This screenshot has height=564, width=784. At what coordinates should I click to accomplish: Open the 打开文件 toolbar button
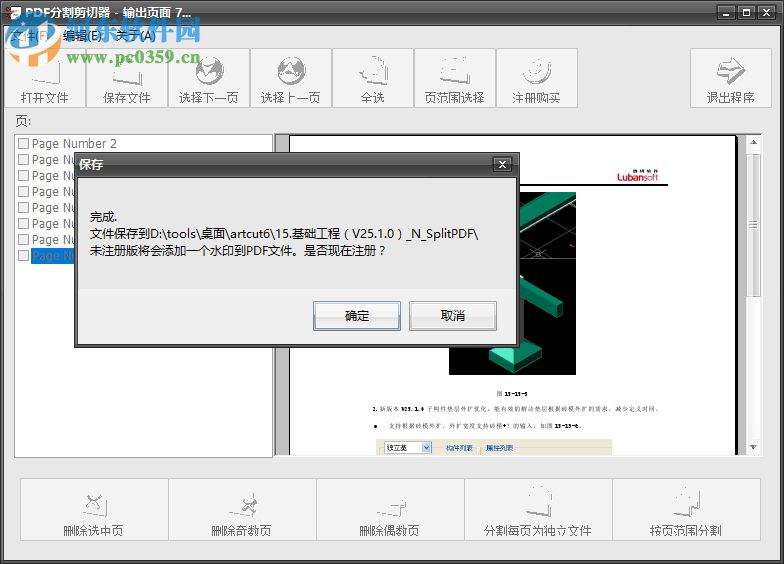(x=45, y=78)
